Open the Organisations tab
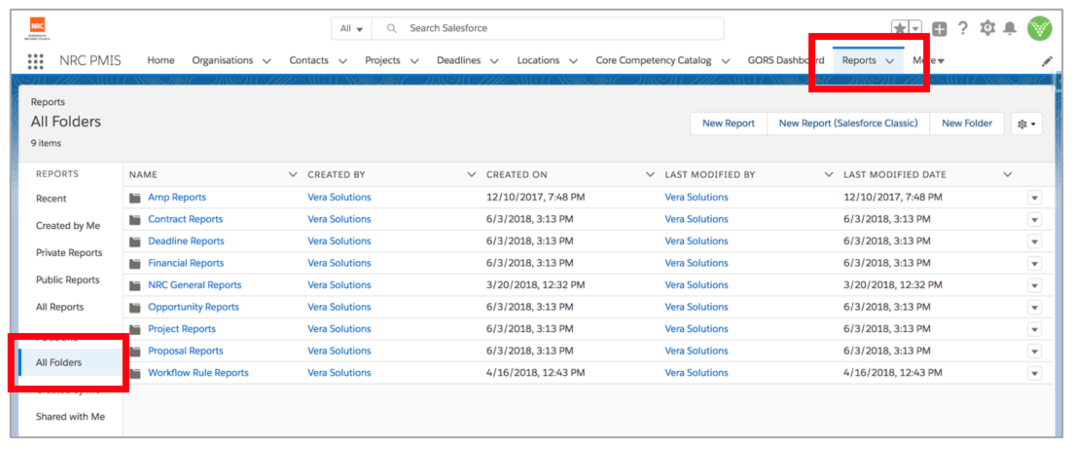1078x452 pixels. (x=223, y=61)
